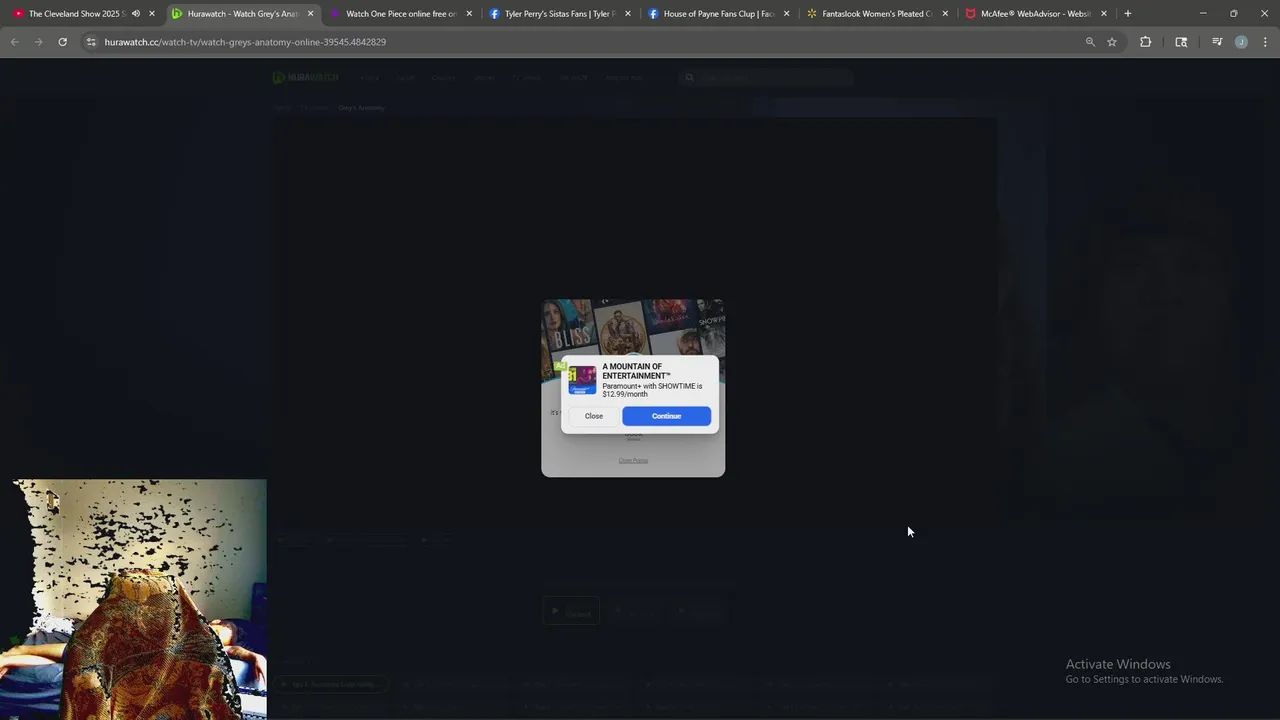Select the Hurawatch Grey's Anatomy tab

243,14
